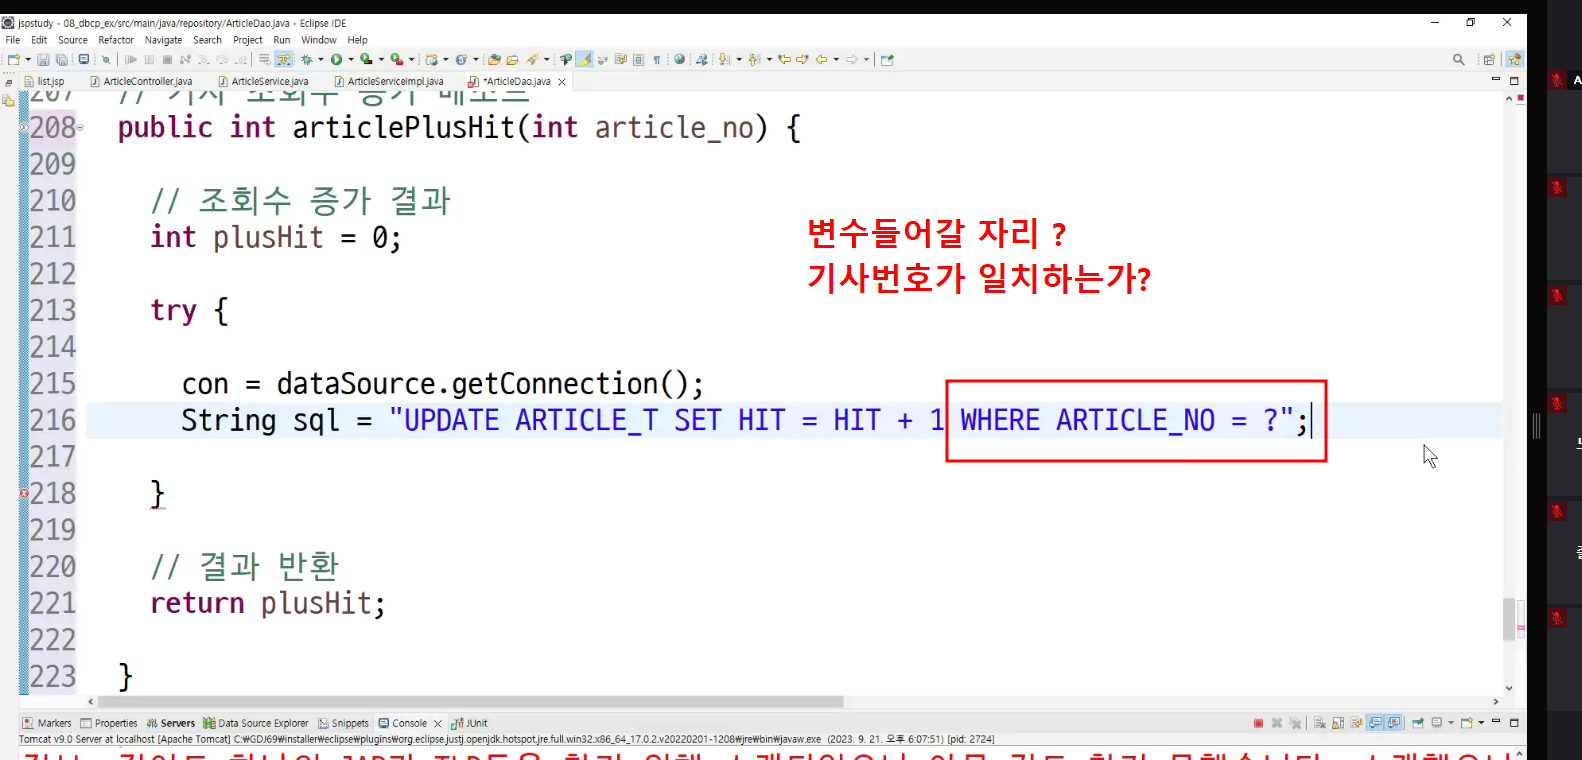1582x760 pixels.
Task: Open the Servers view tab
Action: click(x=170, y=723)
